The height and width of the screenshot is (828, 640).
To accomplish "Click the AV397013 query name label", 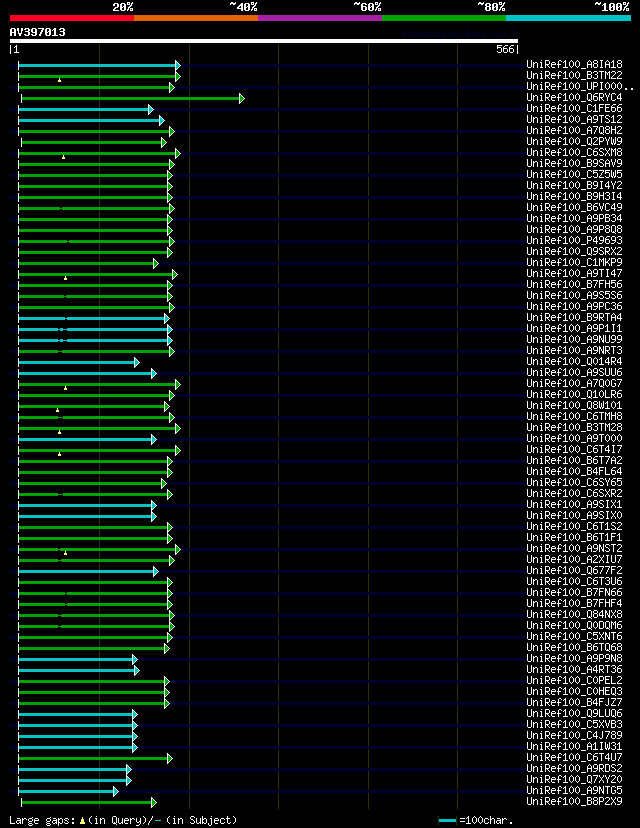I will pyautogui.click(x=37, y=32).
